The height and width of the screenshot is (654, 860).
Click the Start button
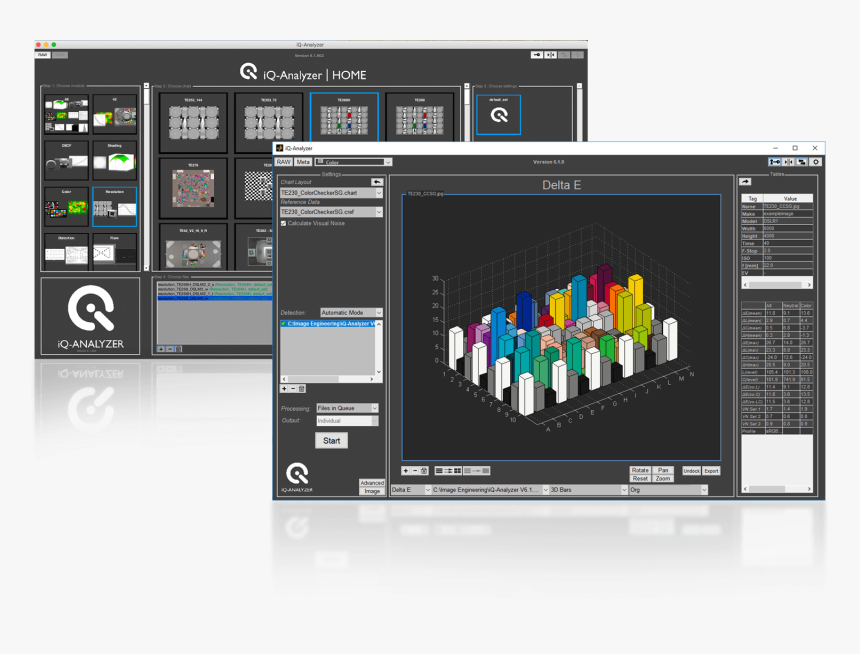point(331,441)
